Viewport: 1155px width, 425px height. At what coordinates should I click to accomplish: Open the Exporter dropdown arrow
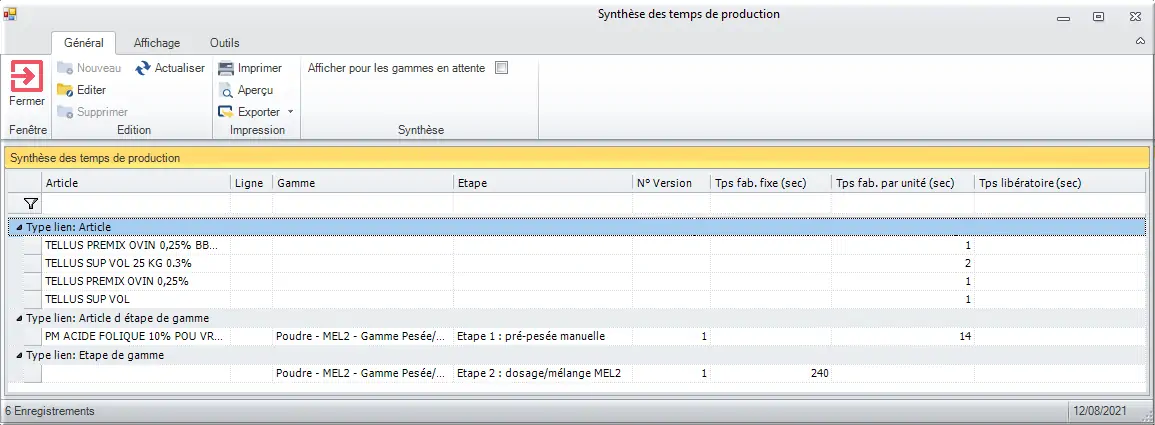click(x=290, y=112)
